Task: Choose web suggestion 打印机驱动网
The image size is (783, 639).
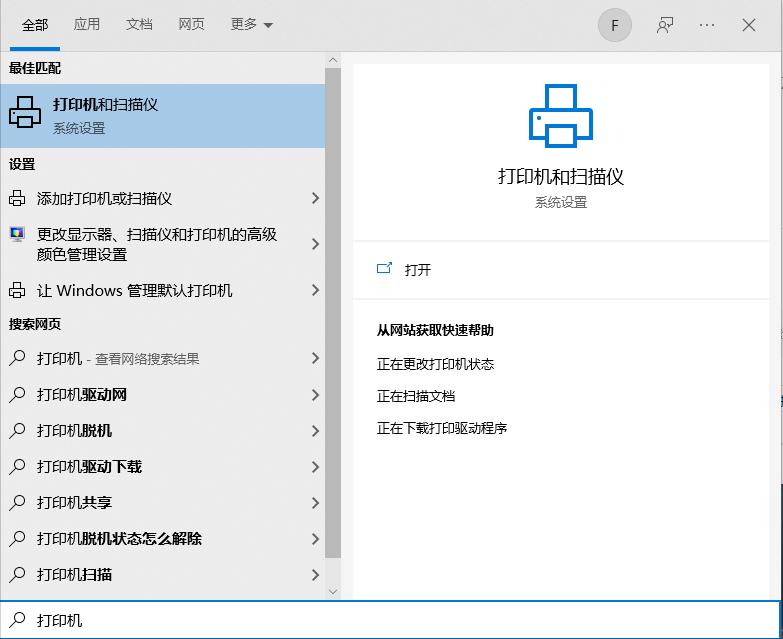Action: pyautogui.click(x=81, y=395)
